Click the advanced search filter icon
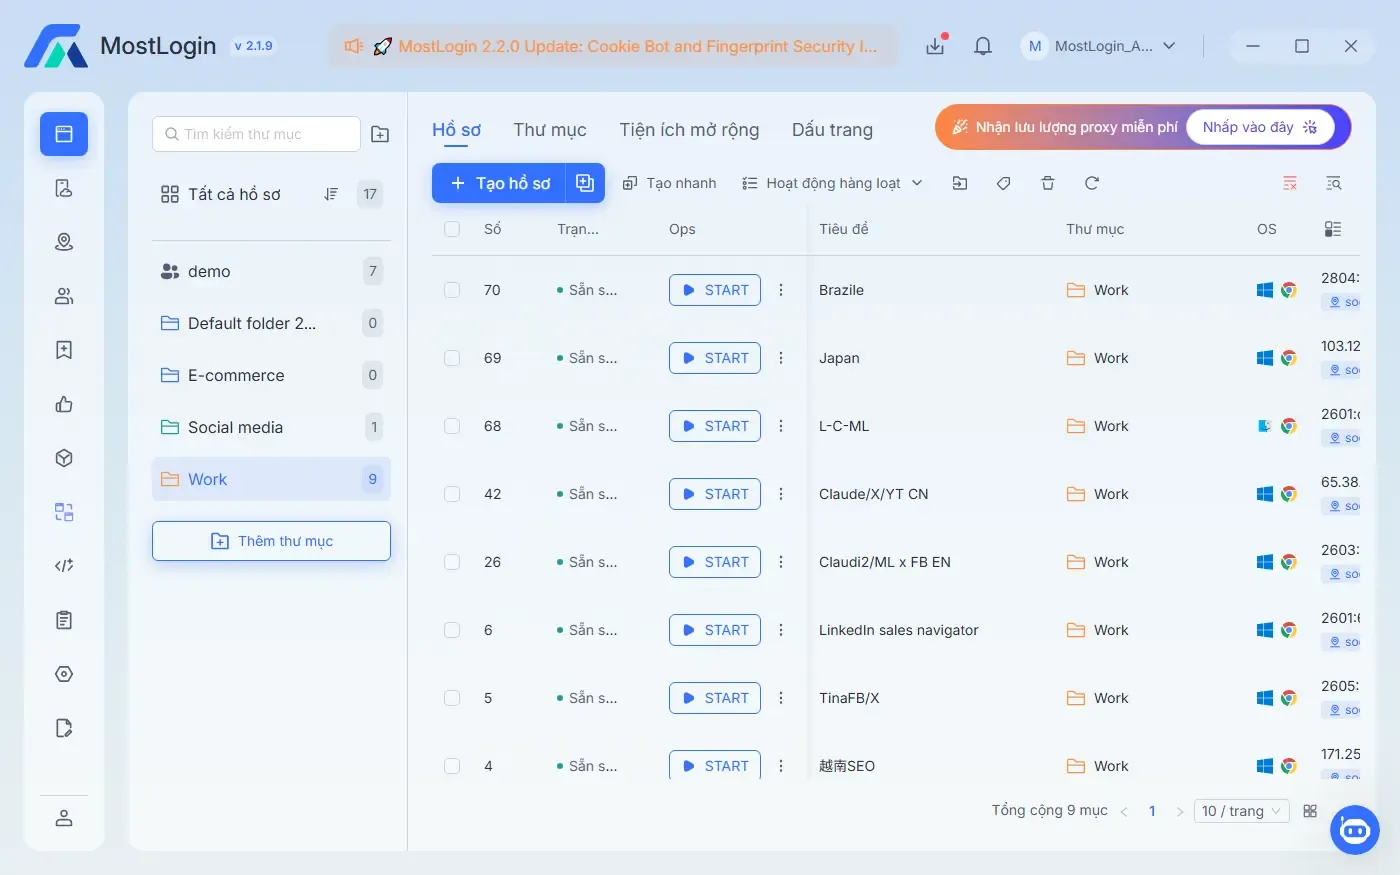Viewport: 1400px width, 875px height. [1333, 183]
